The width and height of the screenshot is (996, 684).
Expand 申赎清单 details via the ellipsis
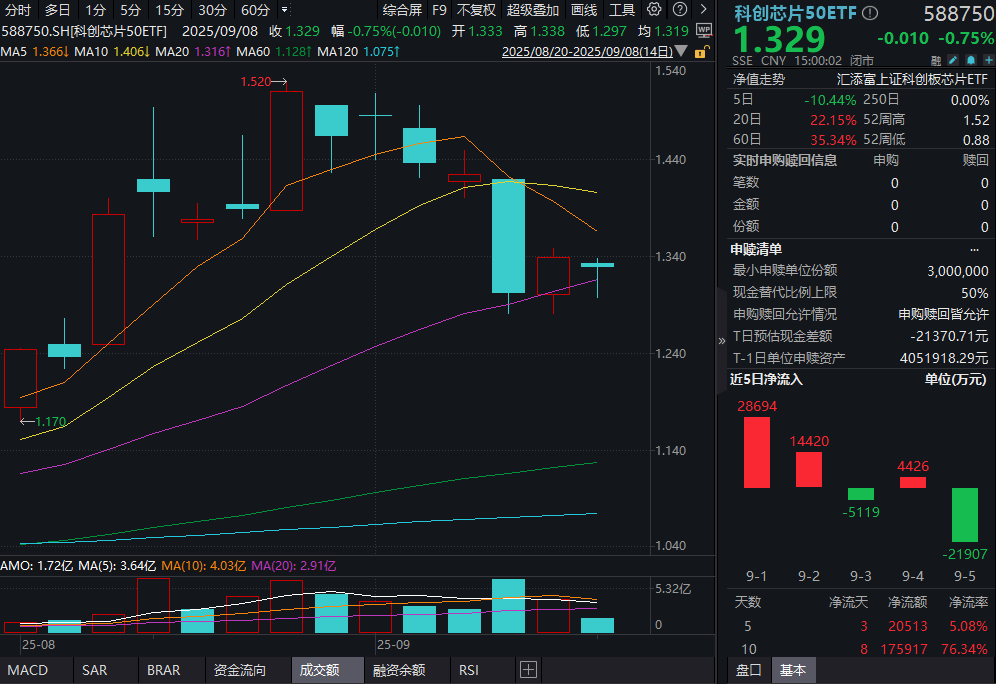coord(977,249)
